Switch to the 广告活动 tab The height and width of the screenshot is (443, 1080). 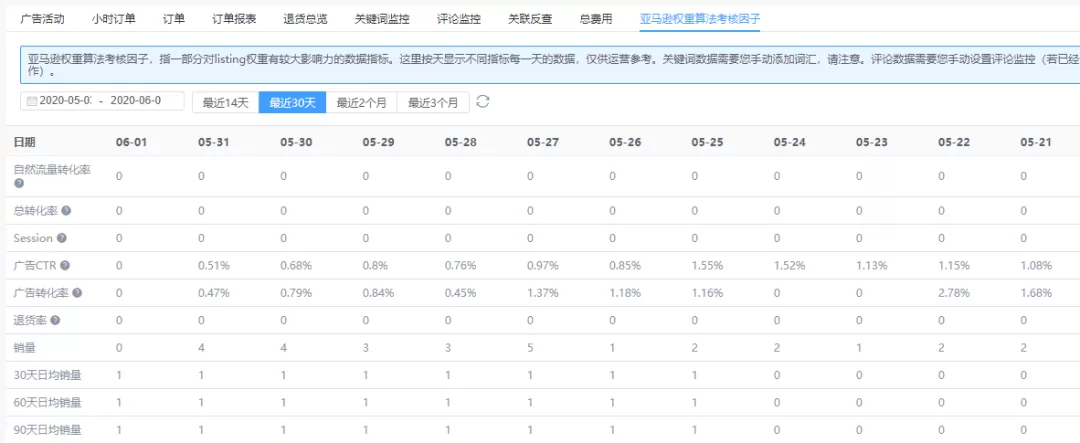tap(43, 19)
